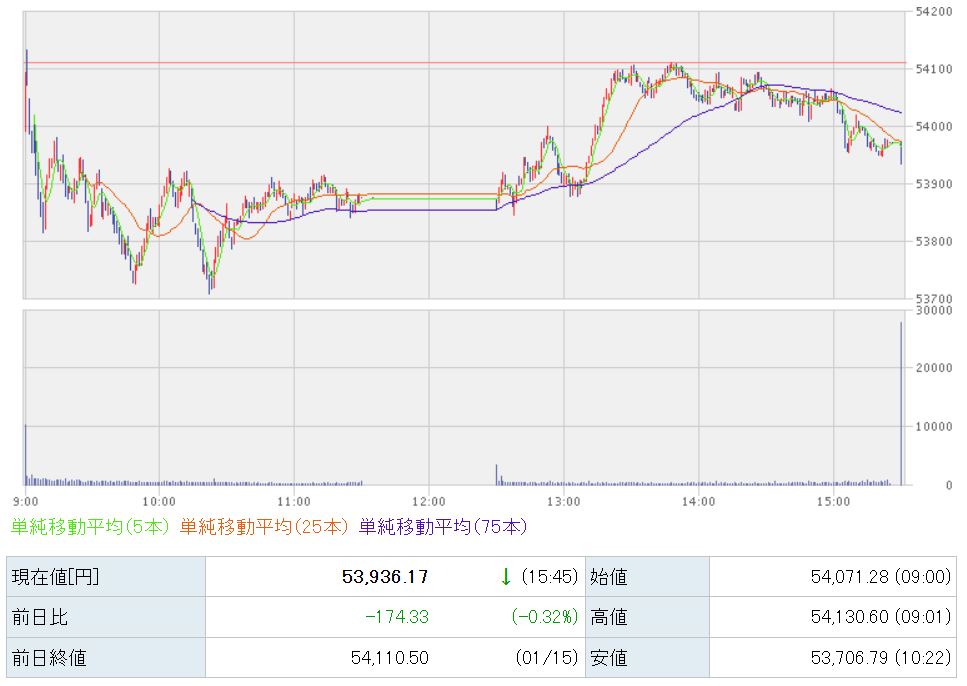Click the day low 53,706.79 (10:22)

point(878,657)
